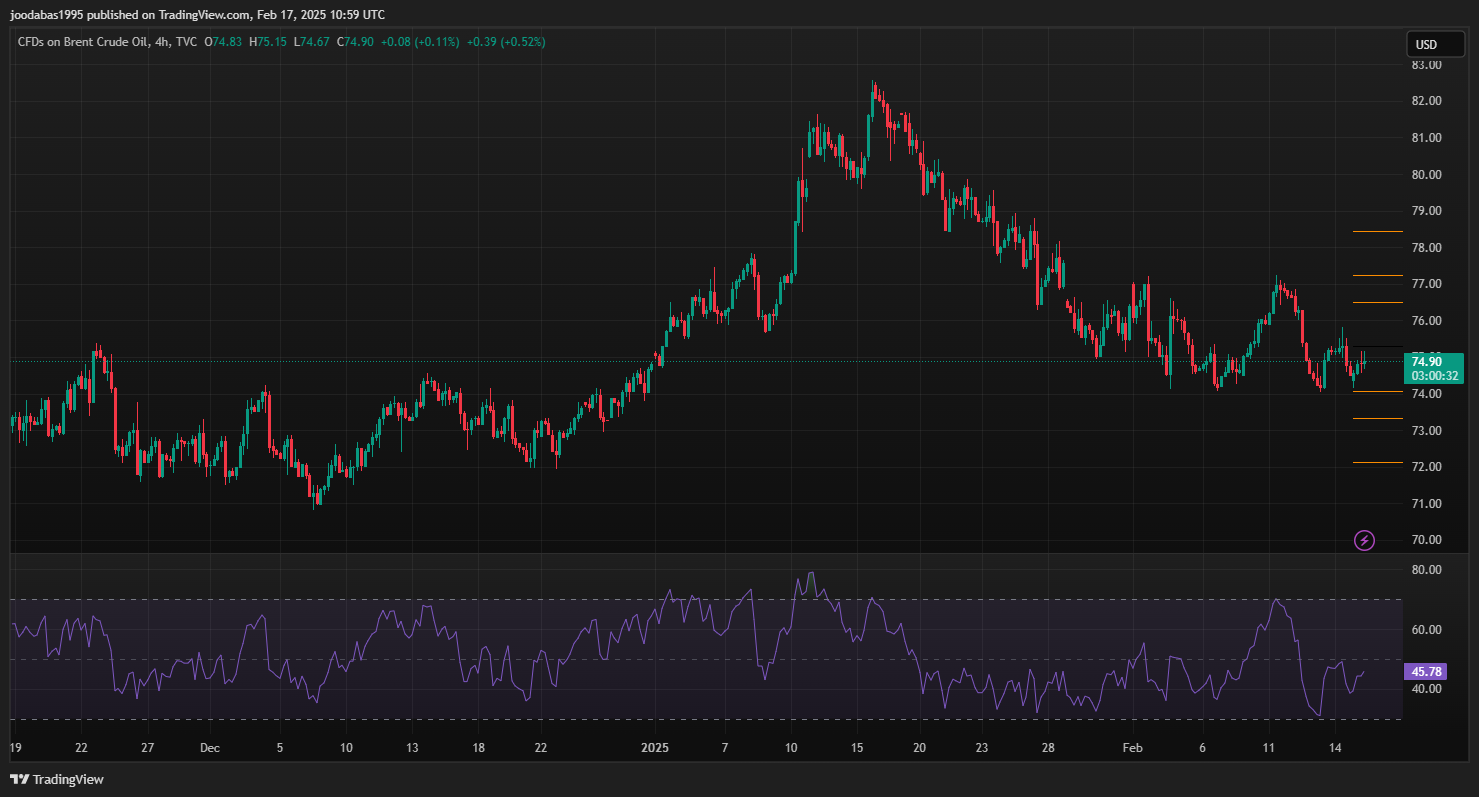The image size is (1479, 797).
Task: Click the 11 date label on time axis
Action: pyautogui.click(x=1268, y=747)
